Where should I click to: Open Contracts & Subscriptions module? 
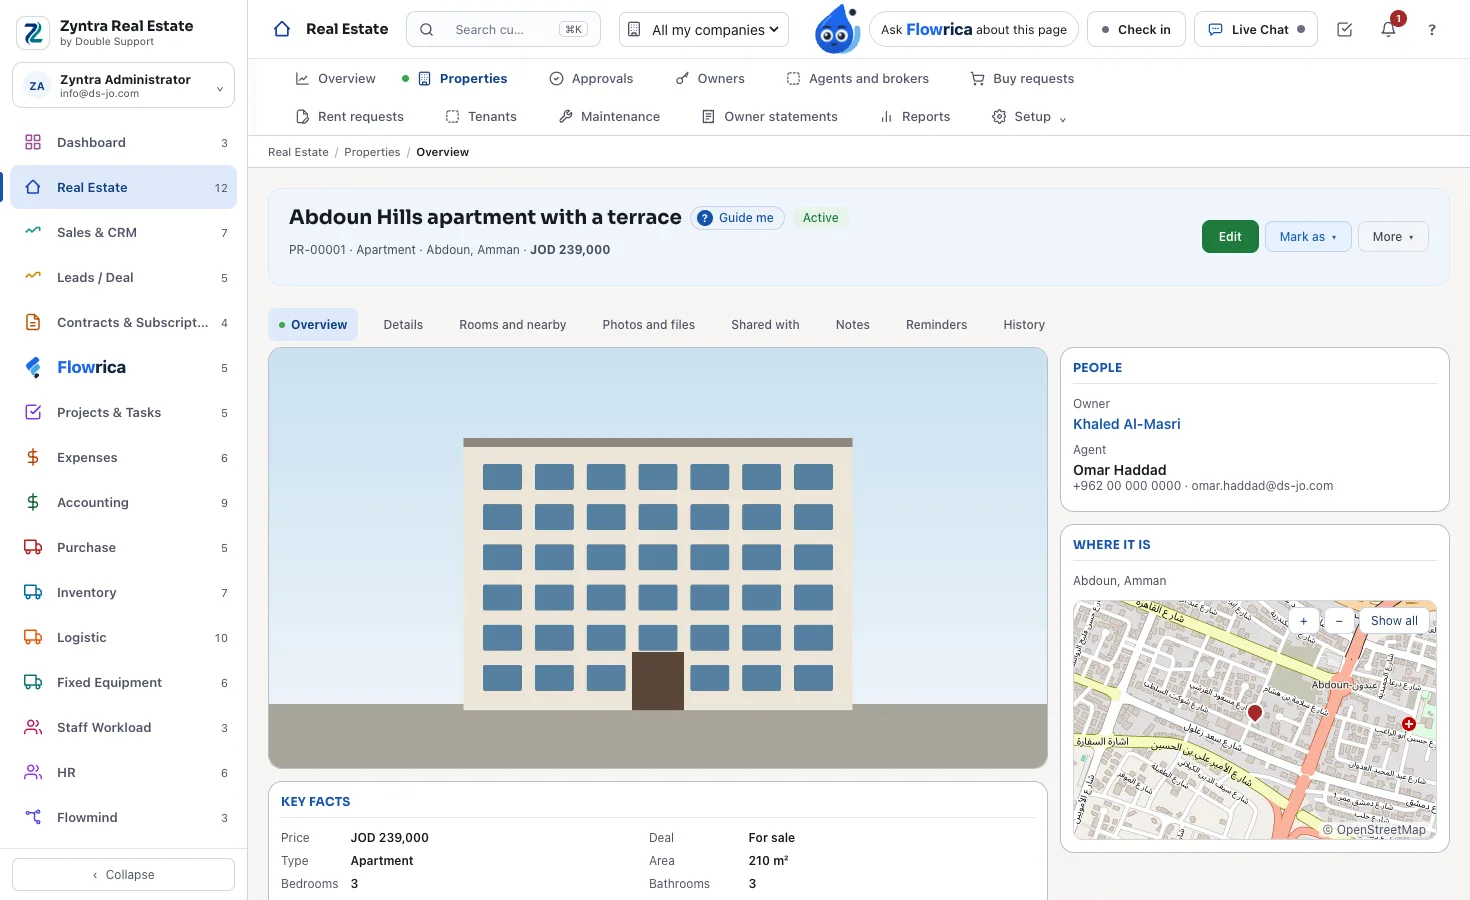[124, 323]
